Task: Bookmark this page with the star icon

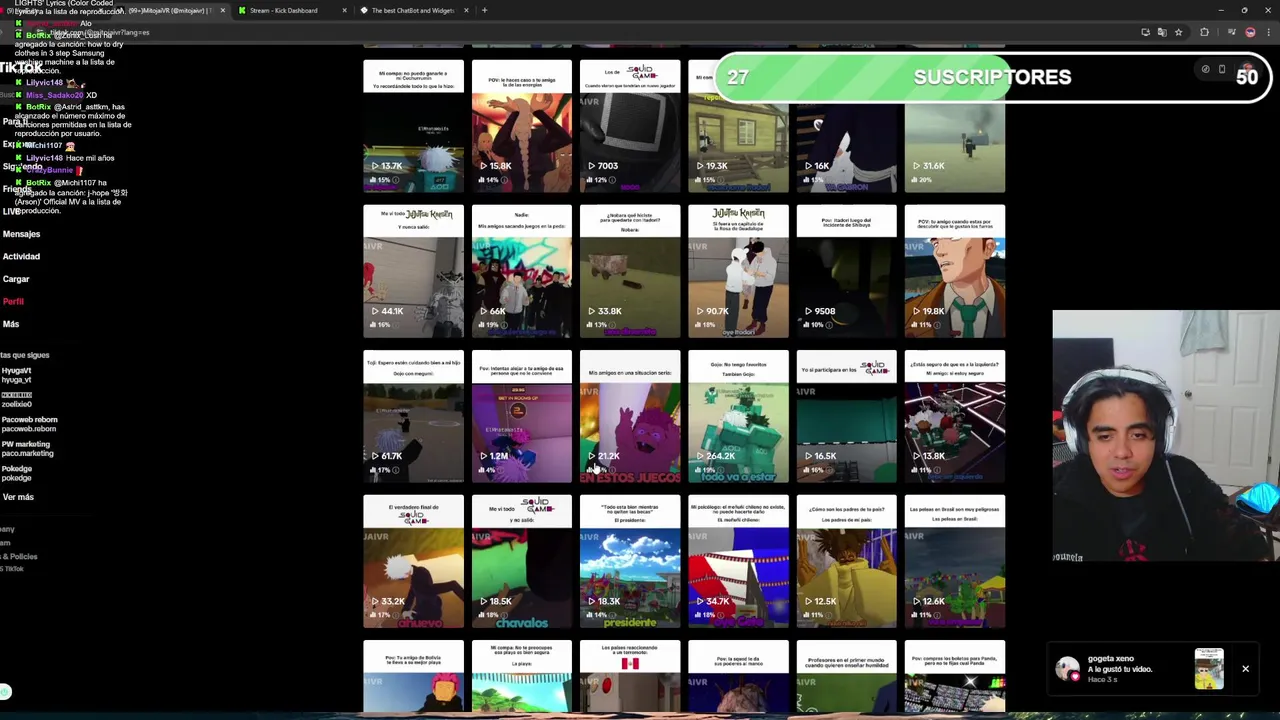Action: (x=1178, y=32)
